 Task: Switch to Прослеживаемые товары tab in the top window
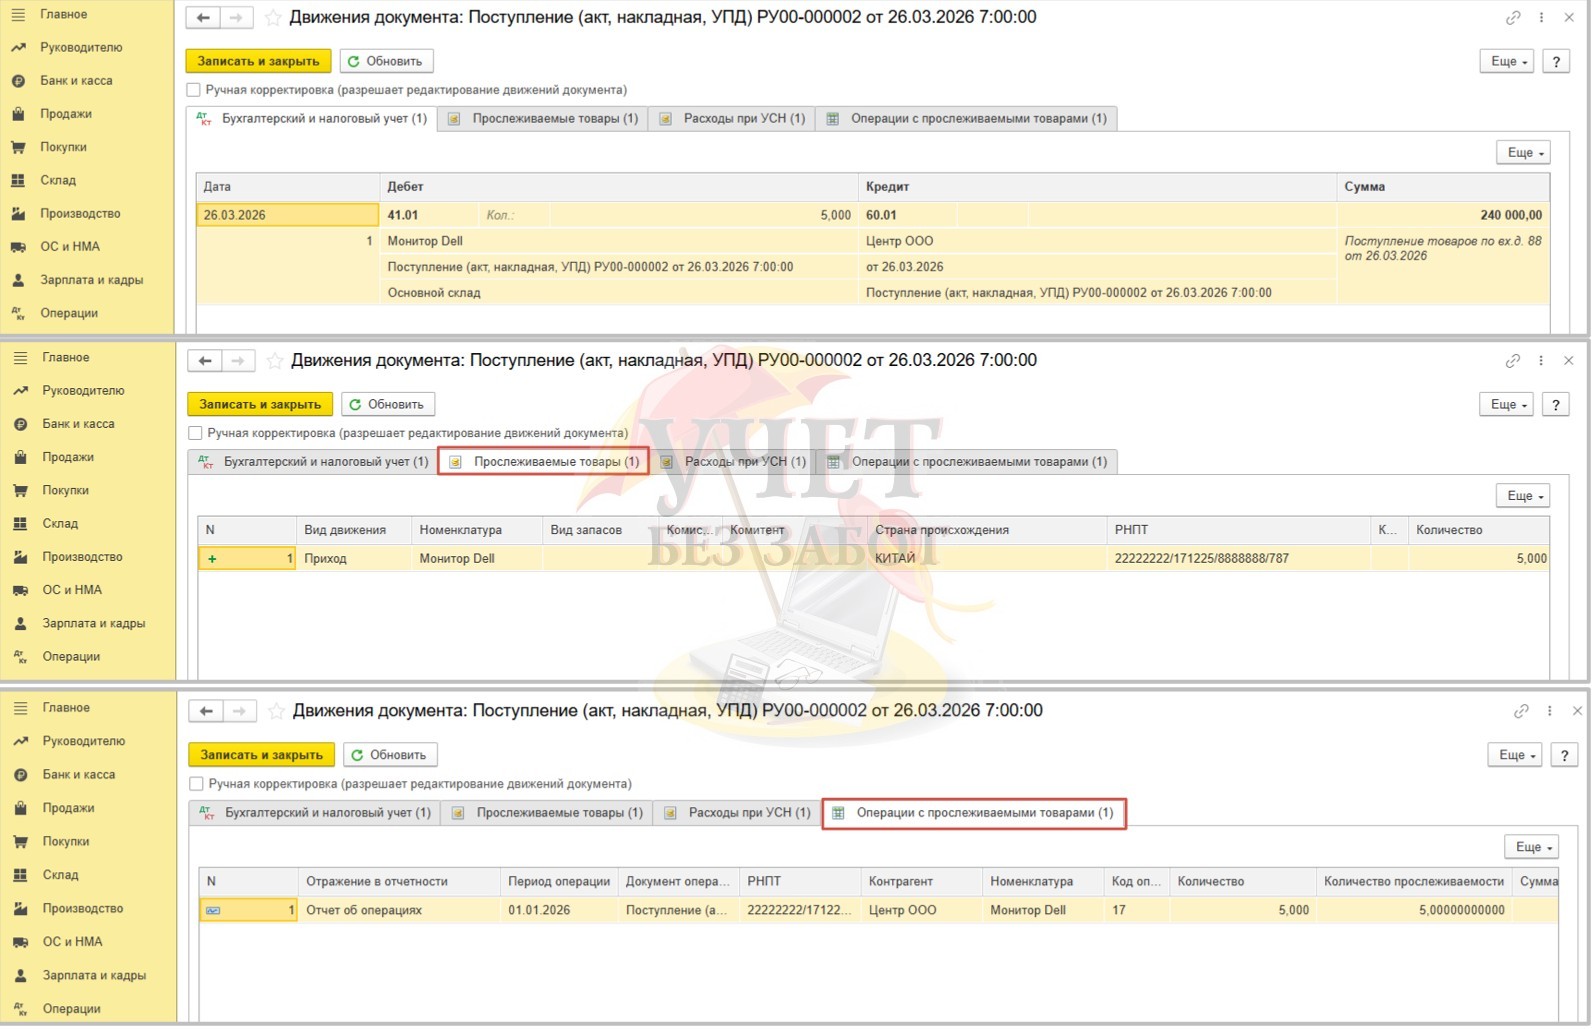point(543,119)
